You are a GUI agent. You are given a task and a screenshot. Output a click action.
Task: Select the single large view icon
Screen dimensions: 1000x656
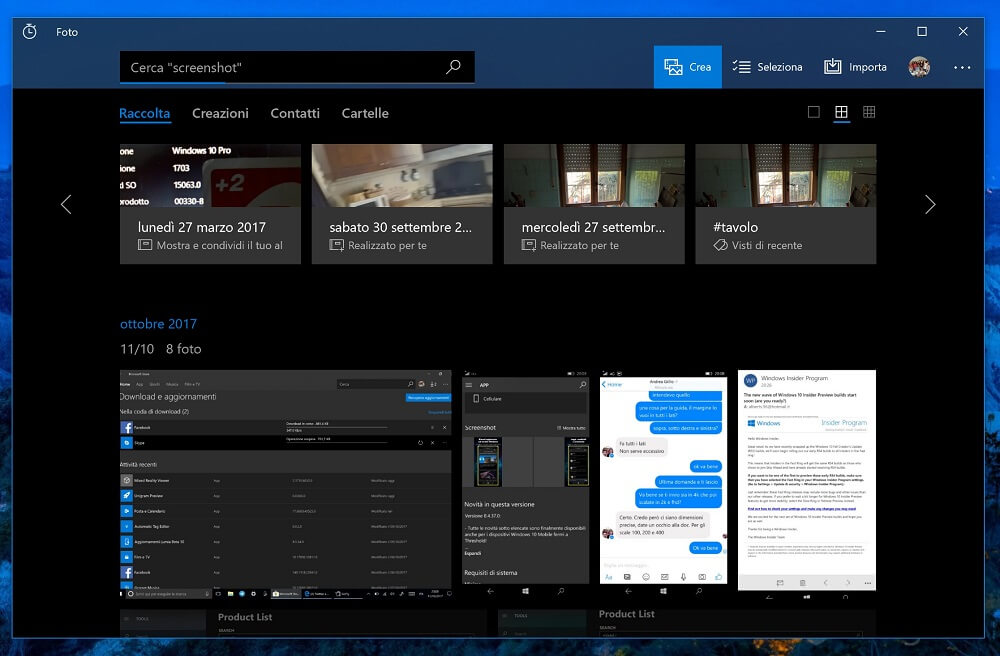pos(814,112)
